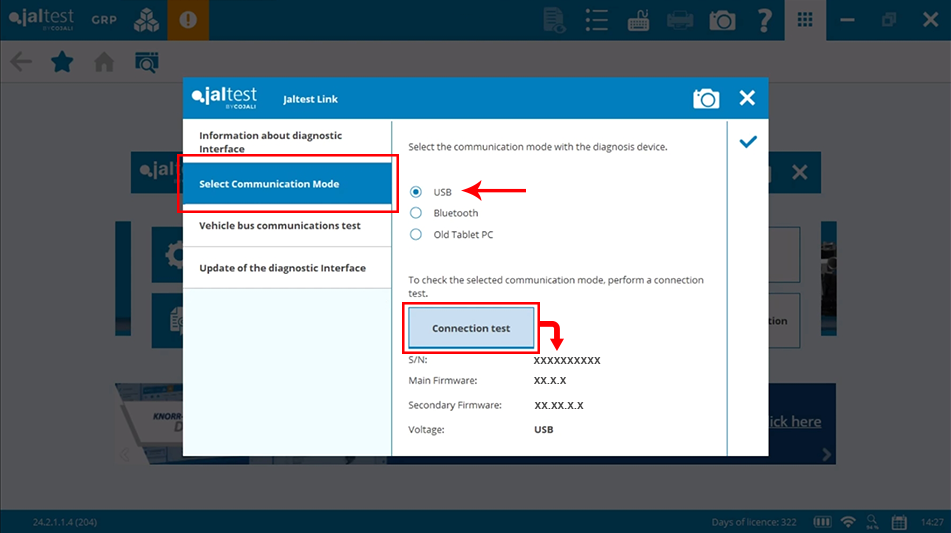The width and height of the screenshot is (951, 533).
Task: Minimize the main Jaltest window
Action: (847, 20)
